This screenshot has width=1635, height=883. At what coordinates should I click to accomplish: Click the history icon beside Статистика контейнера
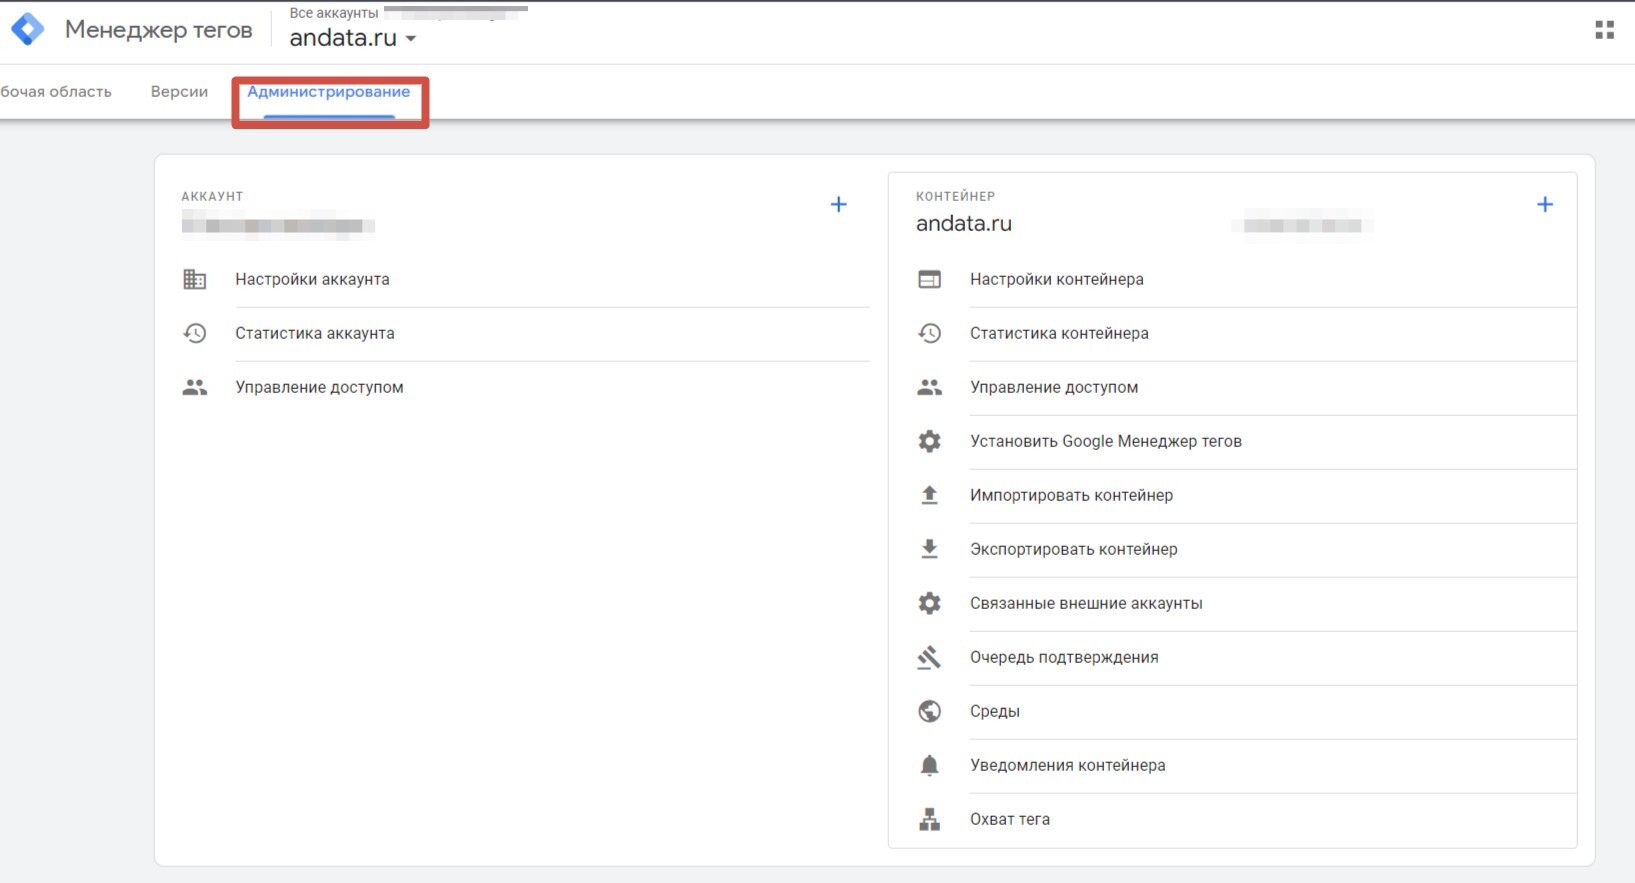coord(930,333)
